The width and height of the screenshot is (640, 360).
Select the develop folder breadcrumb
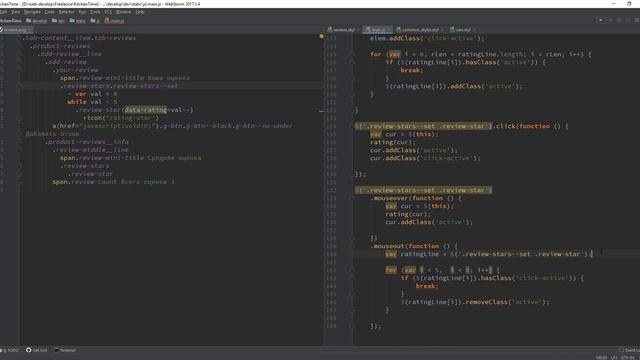tap(37, 21)
